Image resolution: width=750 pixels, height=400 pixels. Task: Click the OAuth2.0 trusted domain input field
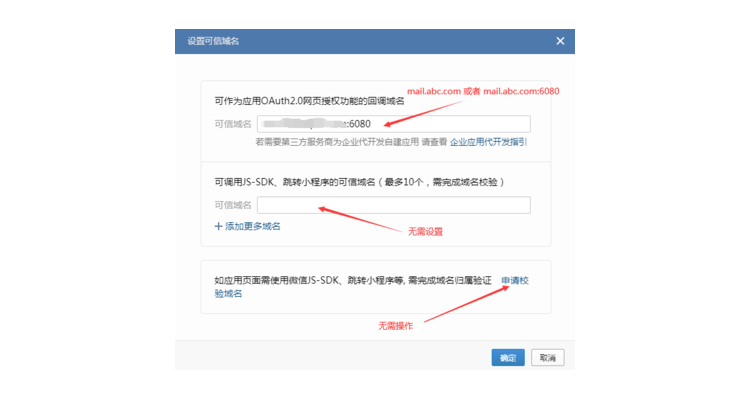(394, 124)
